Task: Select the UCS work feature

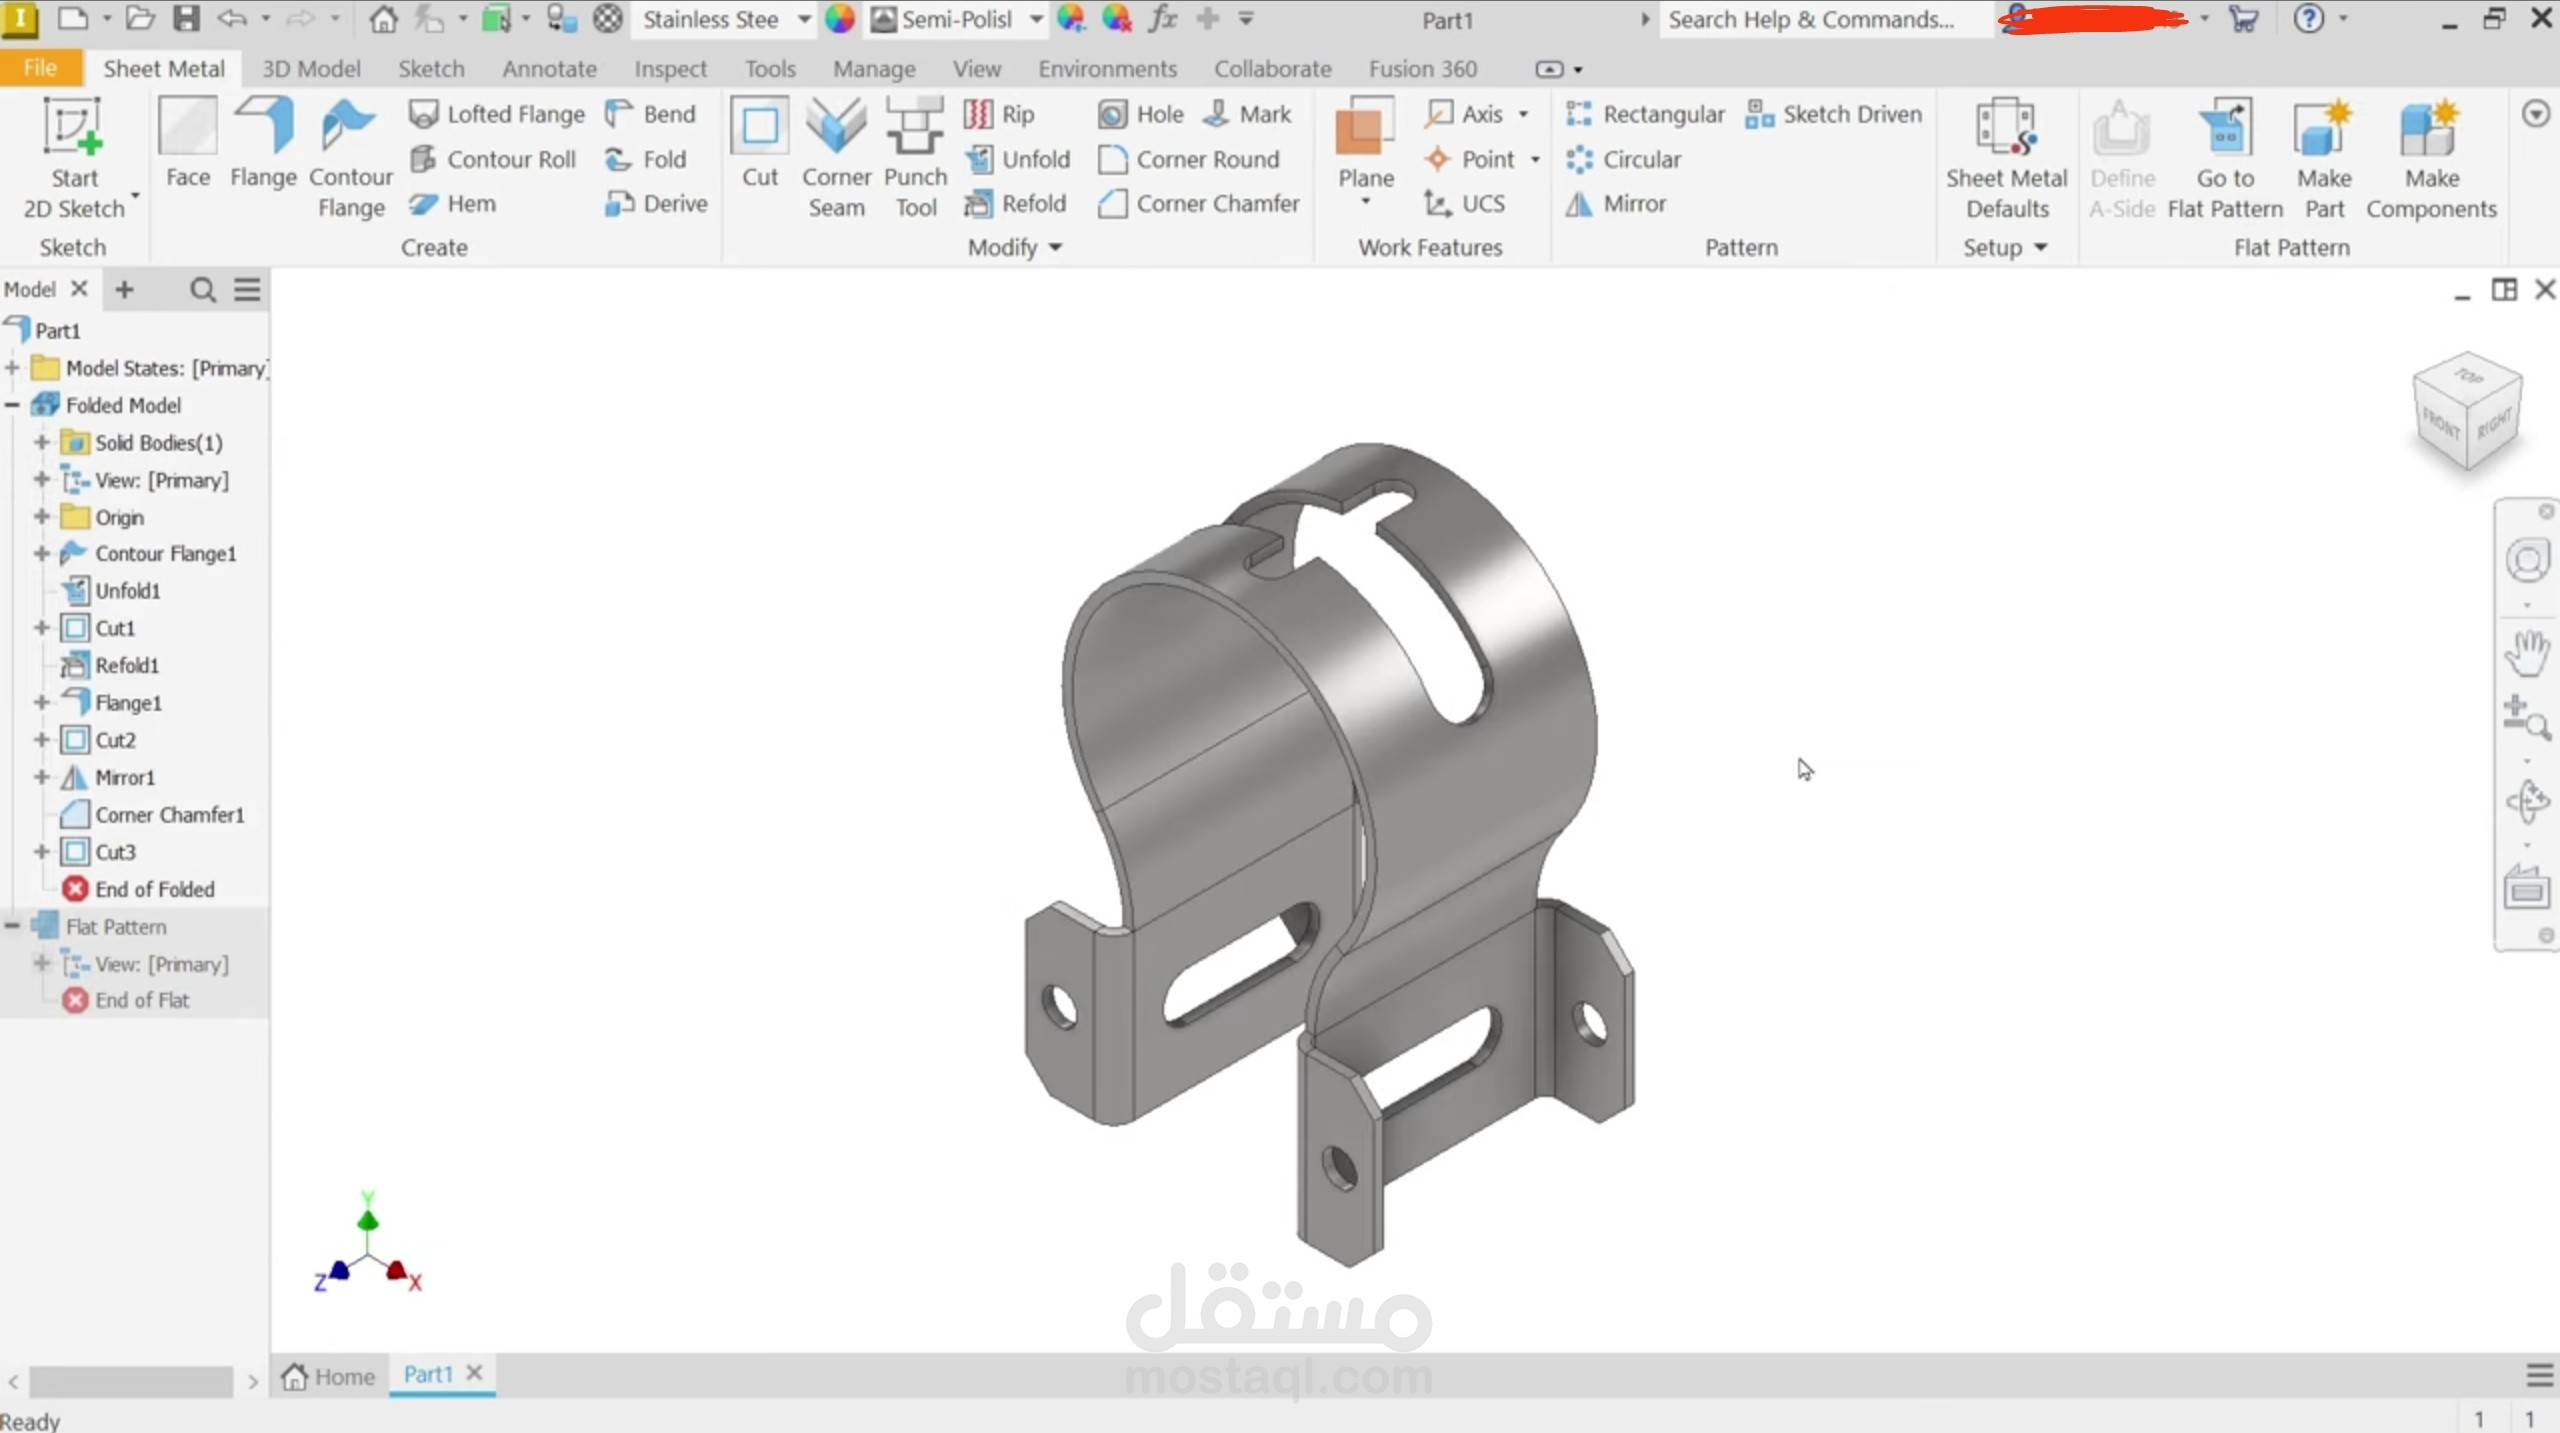Action: [1464, 204]
